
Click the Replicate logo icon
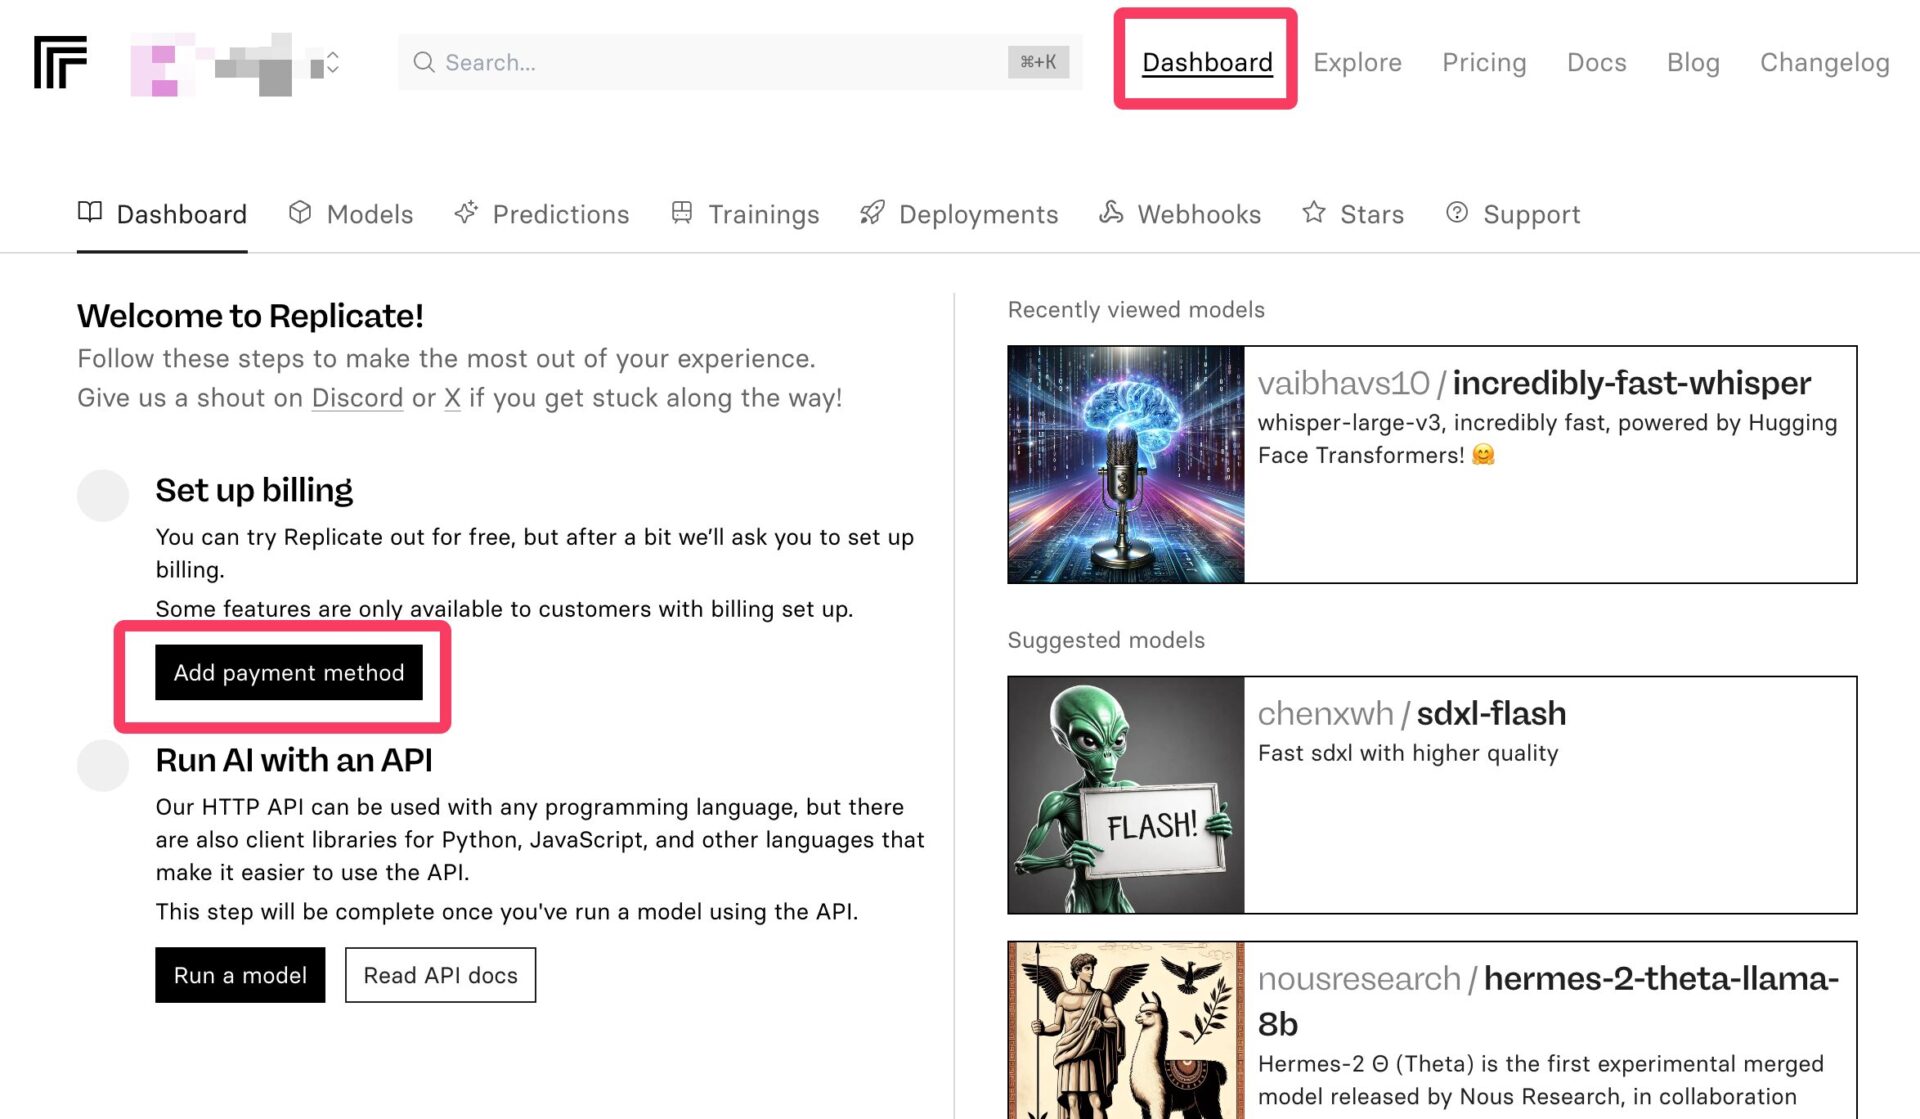click(60, 62)
